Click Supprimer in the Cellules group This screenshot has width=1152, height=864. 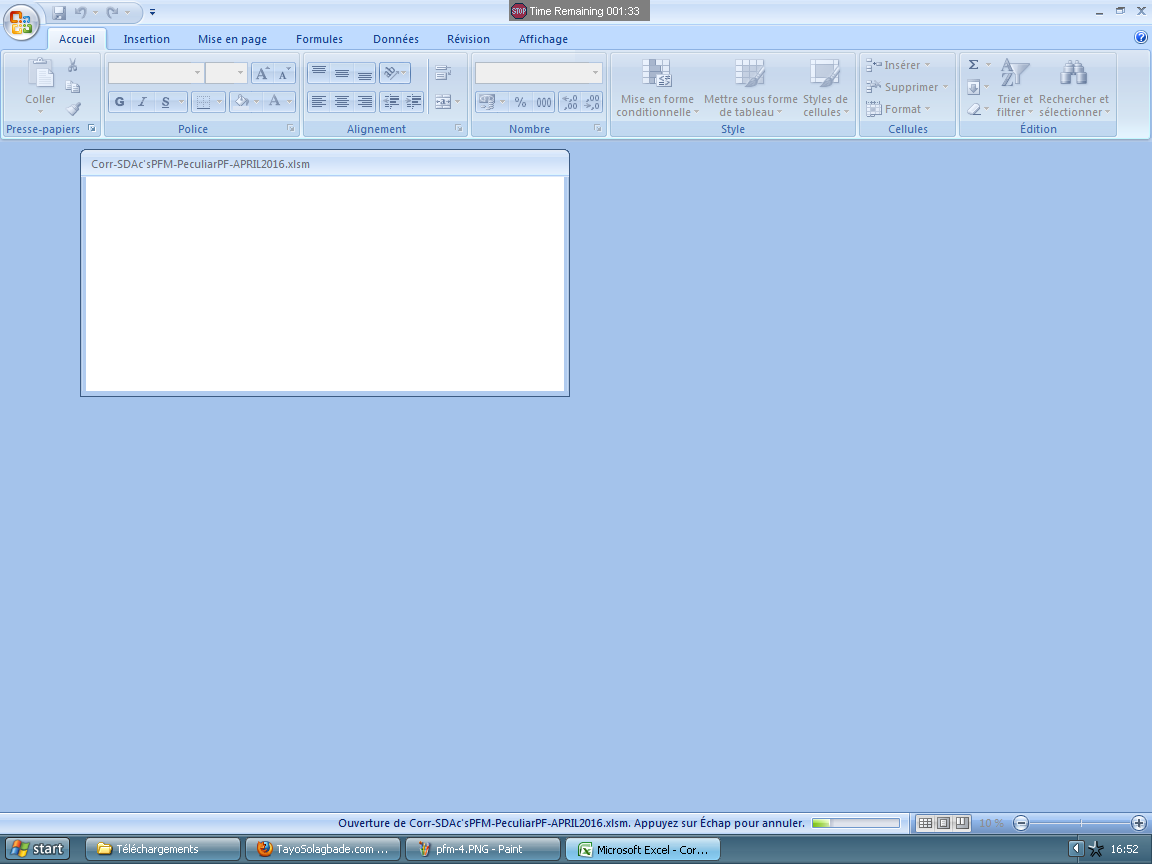click(x=907, y=87)
